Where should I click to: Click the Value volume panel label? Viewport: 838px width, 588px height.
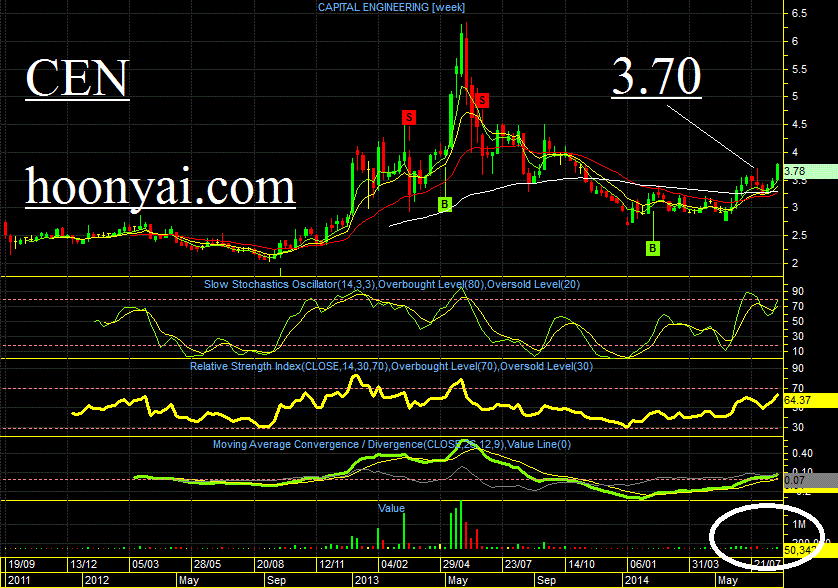[391, 508]
